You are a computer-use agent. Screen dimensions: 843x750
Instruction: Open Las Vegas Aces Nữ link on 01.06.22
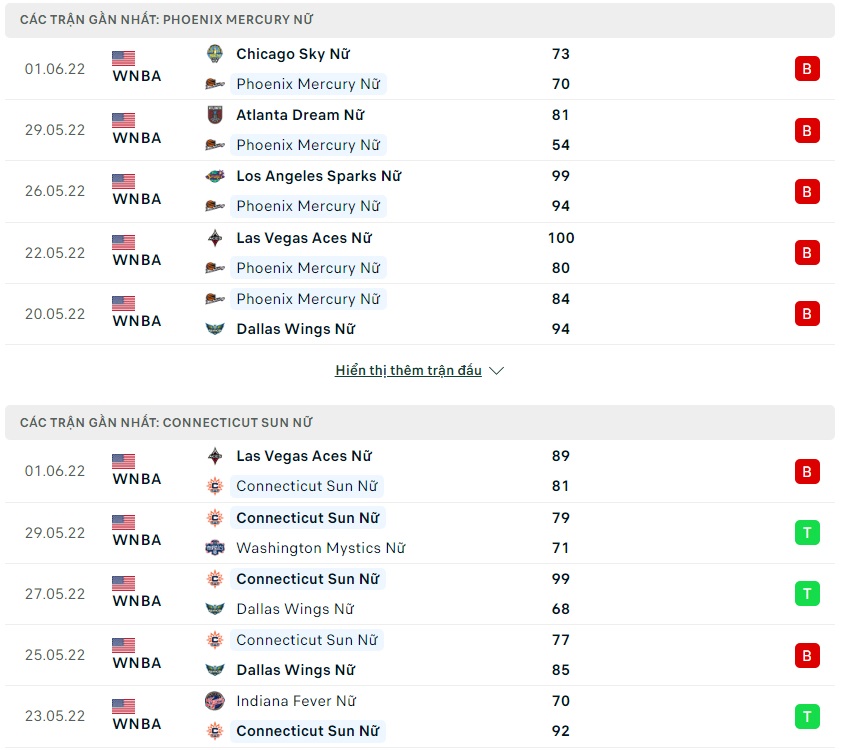coord(303,456)
